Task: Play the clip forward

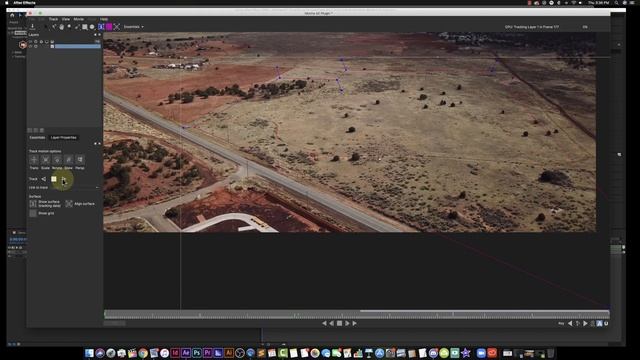Action: pos(347,323)
